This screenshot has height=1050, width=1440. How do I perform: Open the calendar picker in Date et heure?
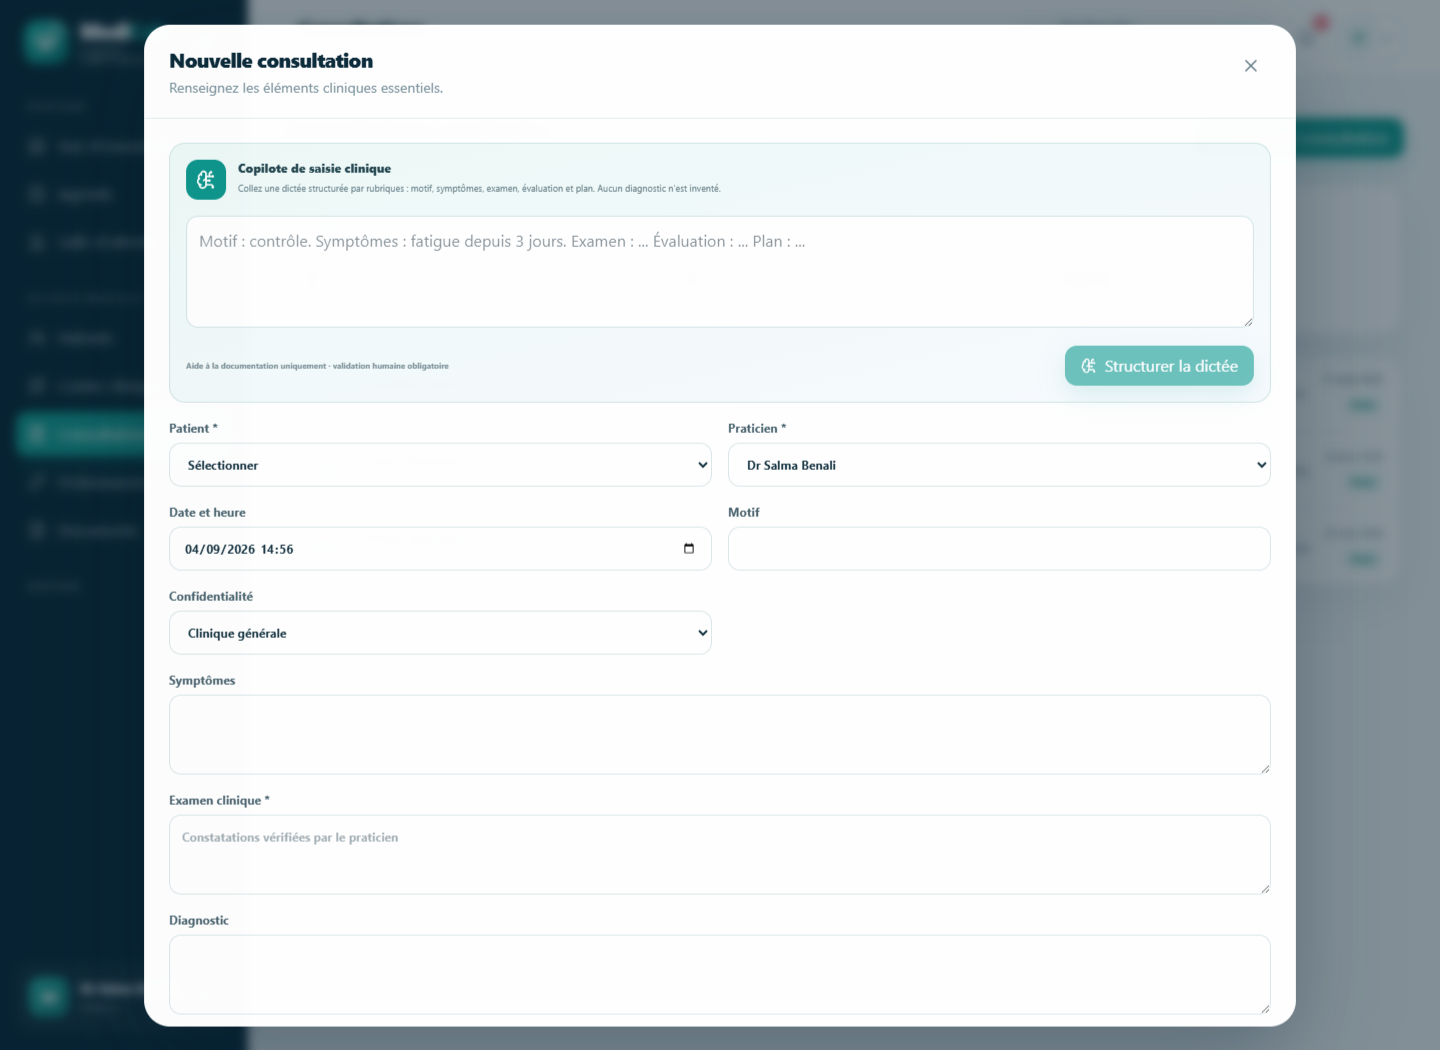pyautogui.click(x=689, y=549)
